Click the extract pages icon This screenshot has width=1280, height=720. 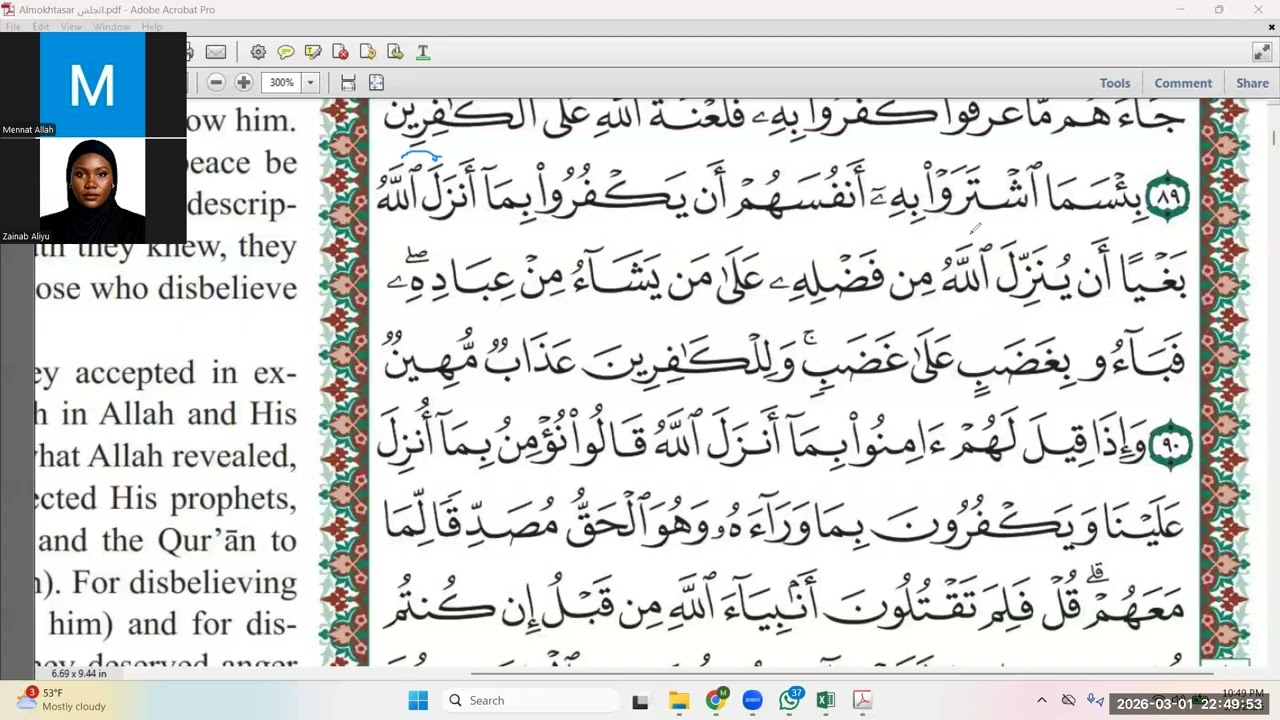tap(395, 52)
